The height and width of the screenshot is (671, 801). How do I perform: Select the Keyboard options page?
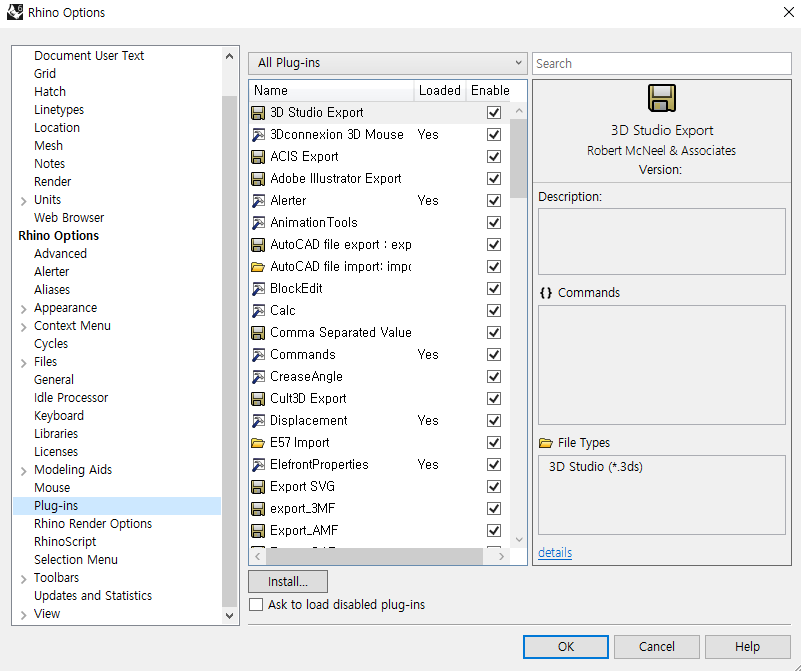click(59, 416)
